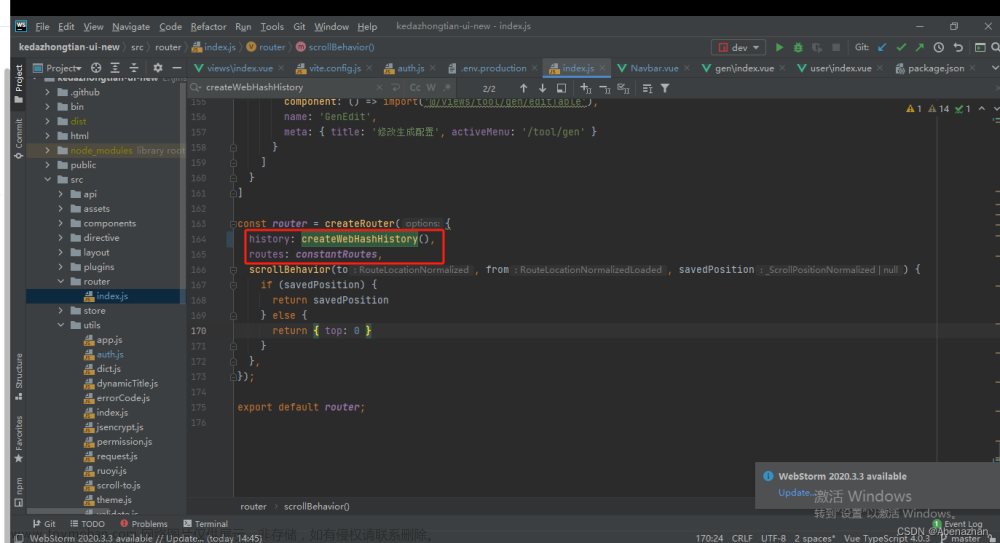Toggle the Favorites tool window in the sidebar

[18, 439]
